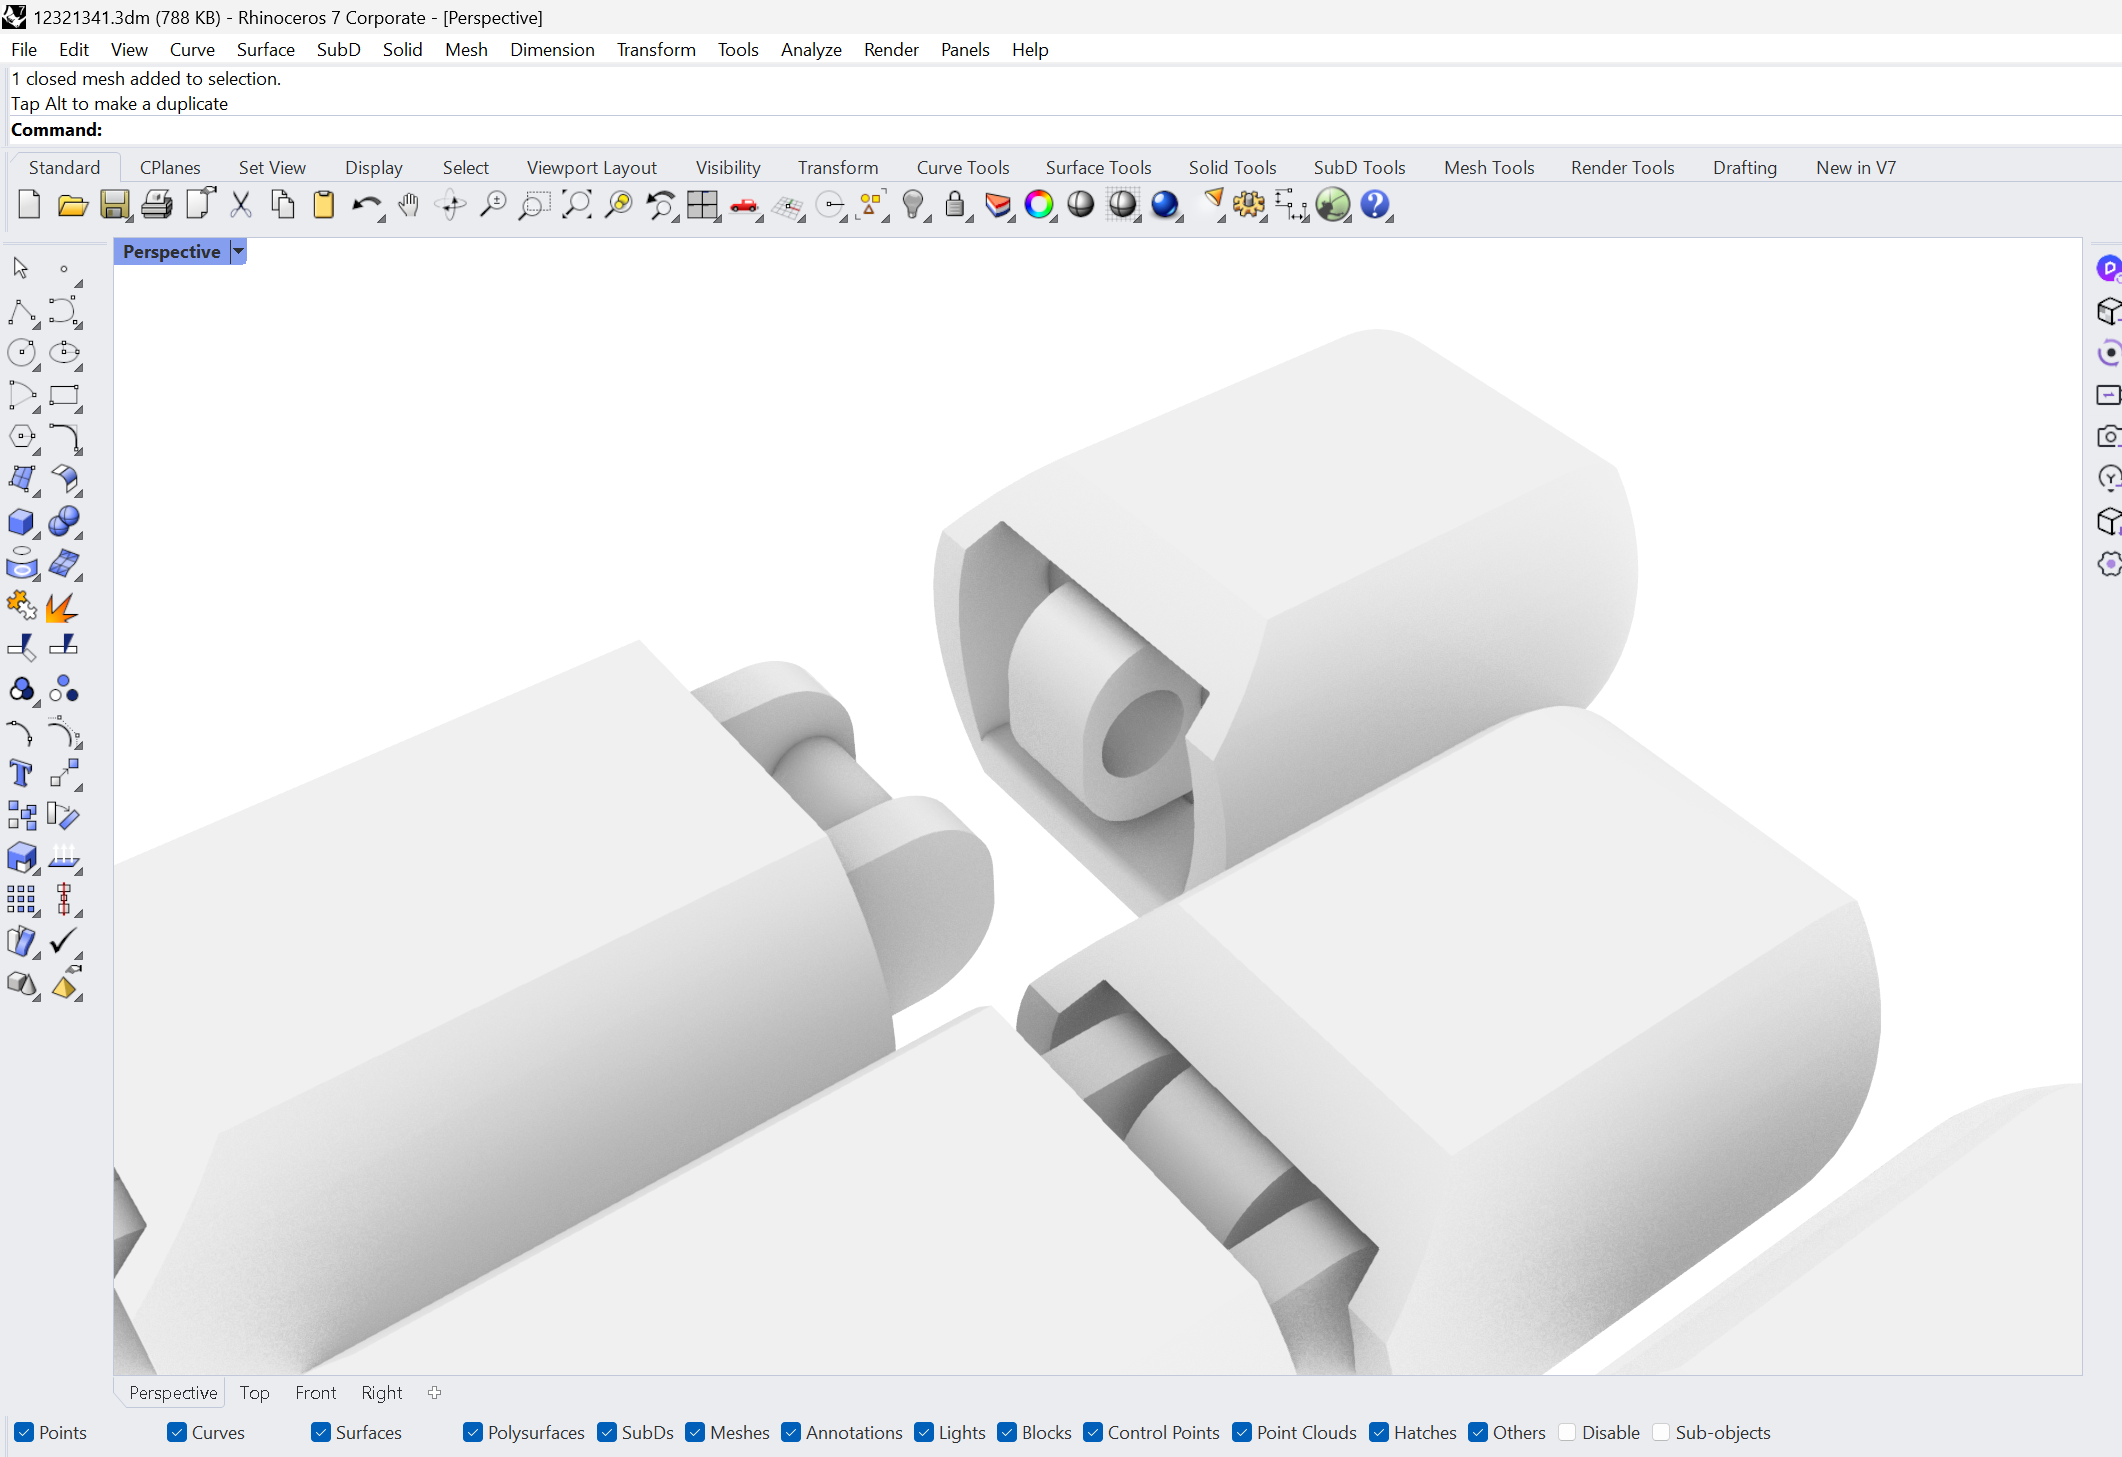
Task: Select the Text object tool
Action: pos(21,773)
